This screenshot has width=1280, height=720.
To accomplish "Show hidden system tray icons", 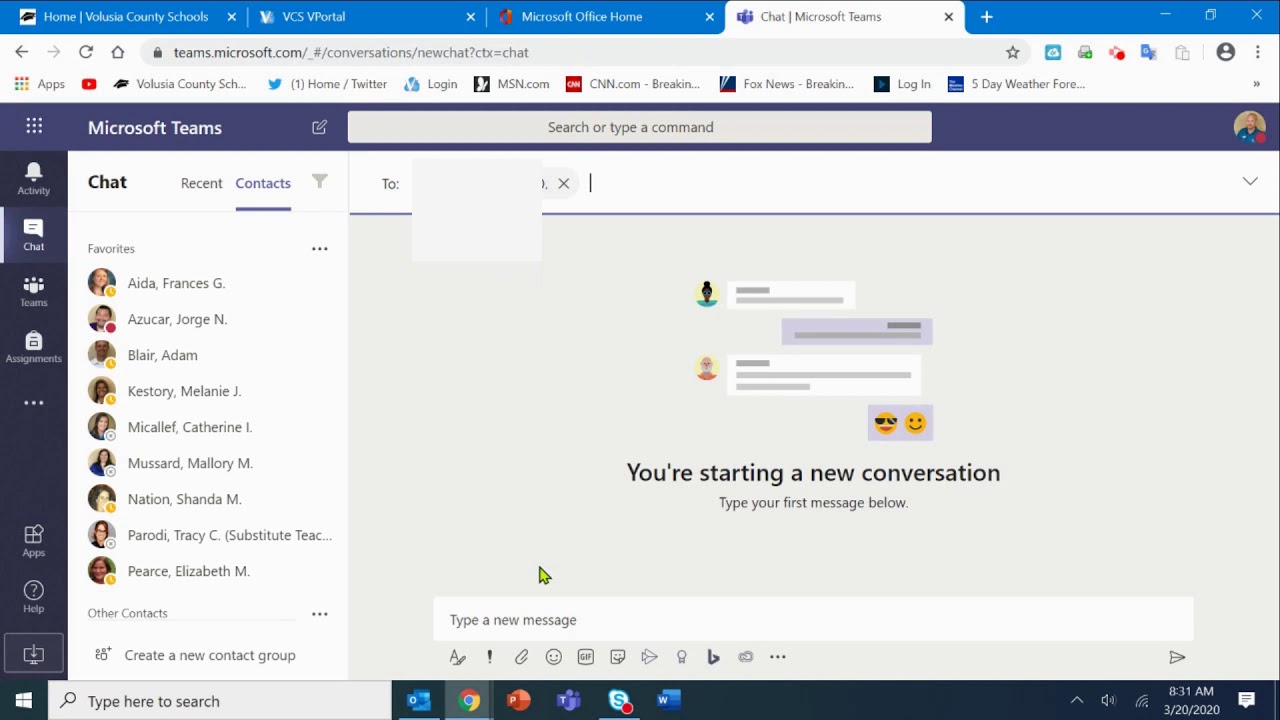I will [x=1077, y=701].
